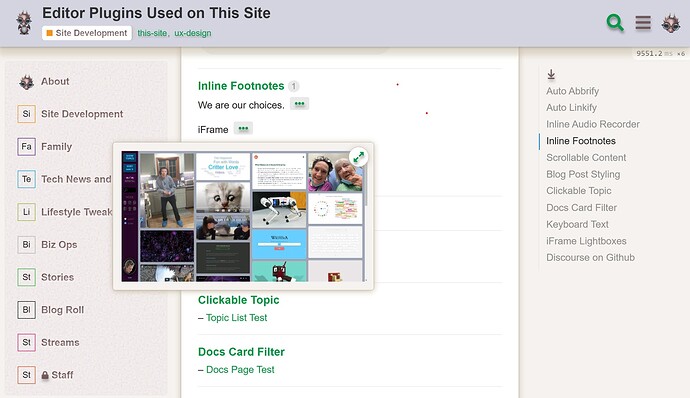Open the Docs Page Test link
The image size is (690, 398).
240,369
